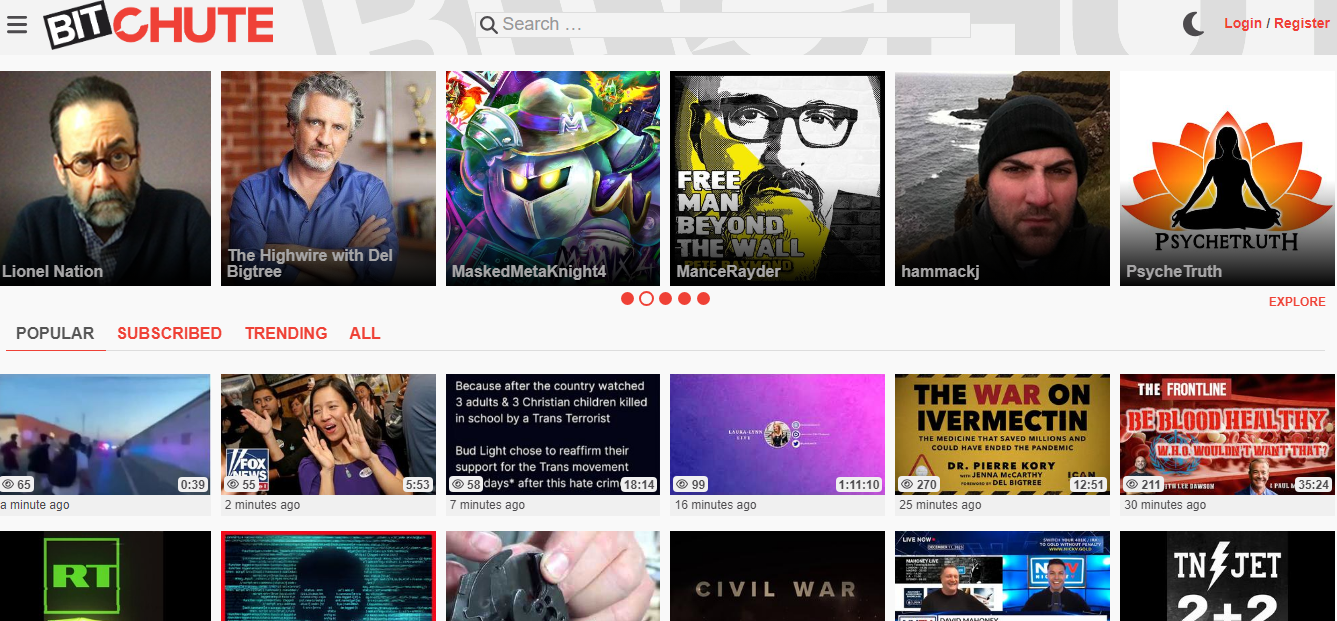Open the CIVIL WAR video thumbnail
The image size is (1337, 621).
pyautogui.click(x=777, y=576)
